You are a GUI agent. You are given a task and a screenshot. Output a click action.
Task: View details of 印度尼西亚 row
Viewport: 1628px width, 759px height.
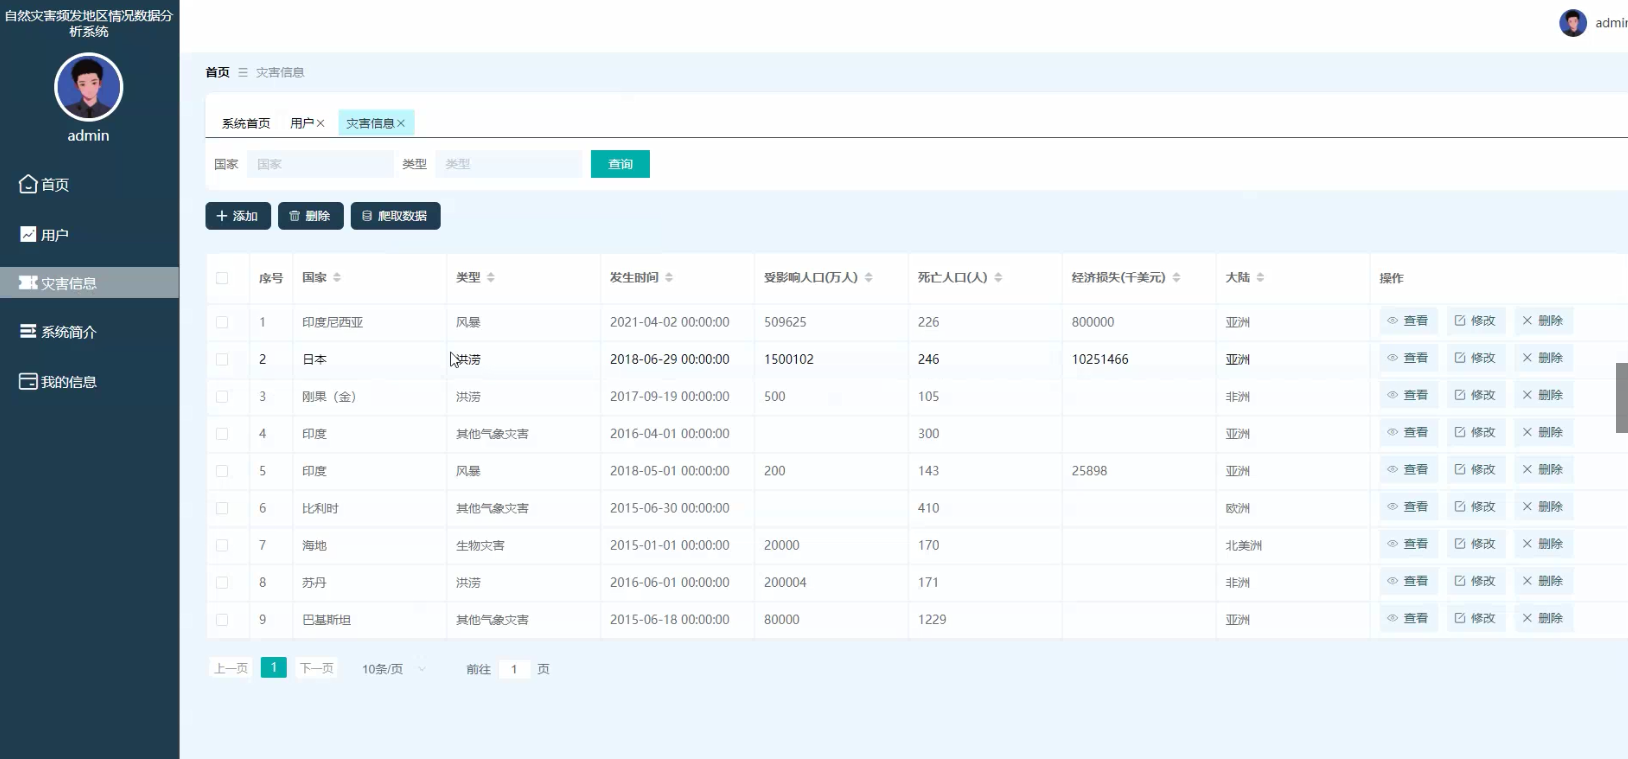pyautogui.click(x=1408, y=321)
